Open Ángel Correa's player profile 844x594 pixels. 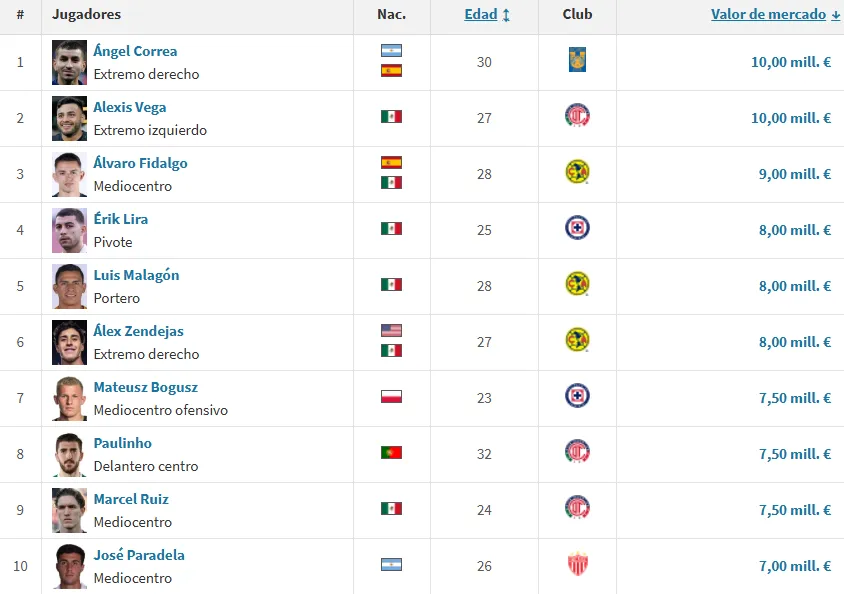tap(135, 51)
